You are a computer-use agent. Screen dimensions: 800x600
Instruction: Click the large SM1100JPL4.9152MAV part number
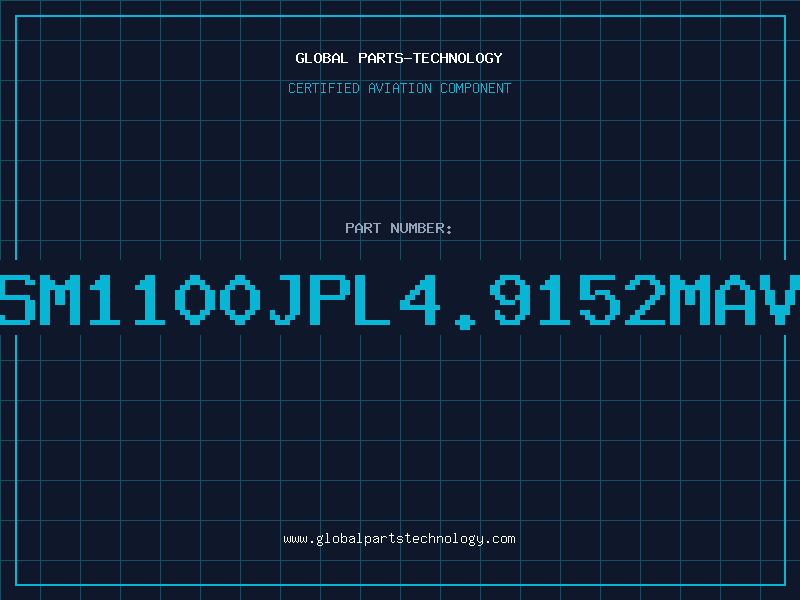pos(400,300)
